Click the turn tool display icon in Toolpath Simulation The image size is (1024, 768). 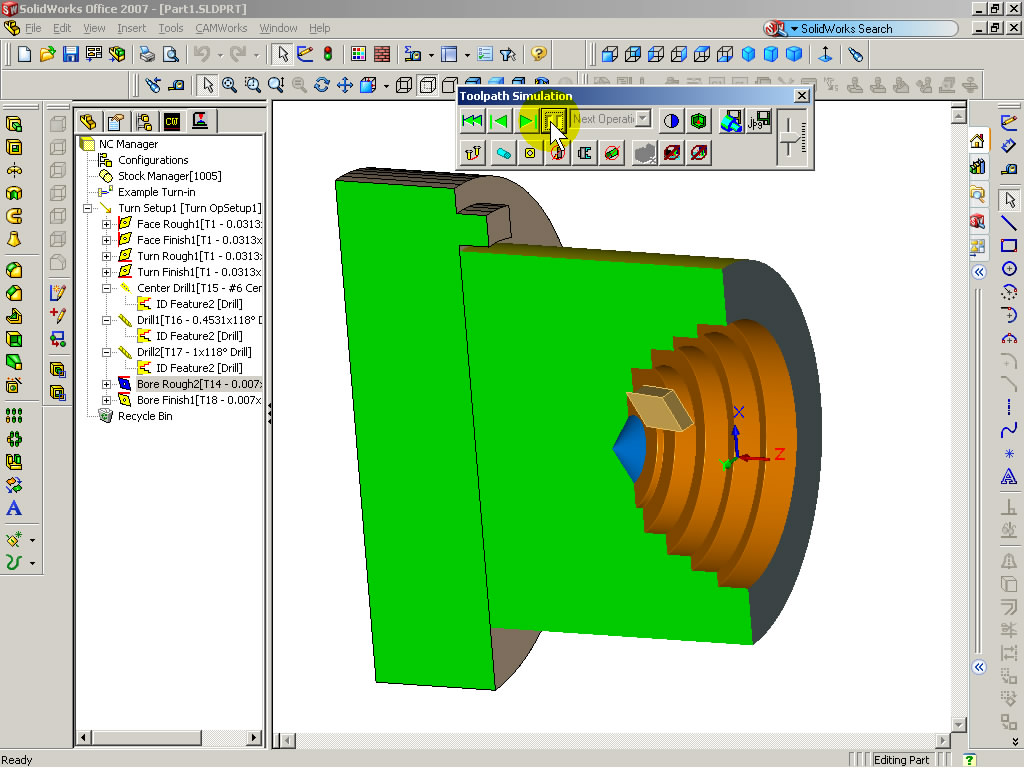[473, 153]
